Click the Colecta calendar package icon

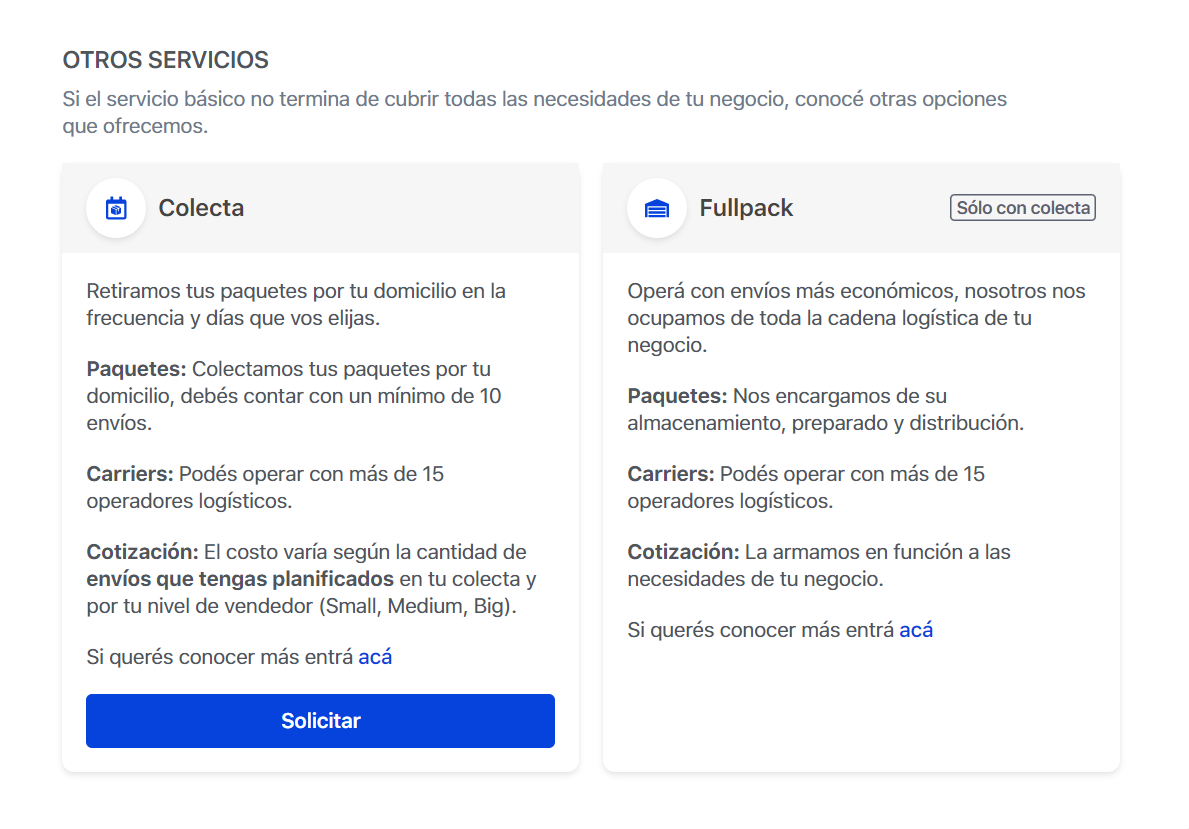(x=116, y=208)
